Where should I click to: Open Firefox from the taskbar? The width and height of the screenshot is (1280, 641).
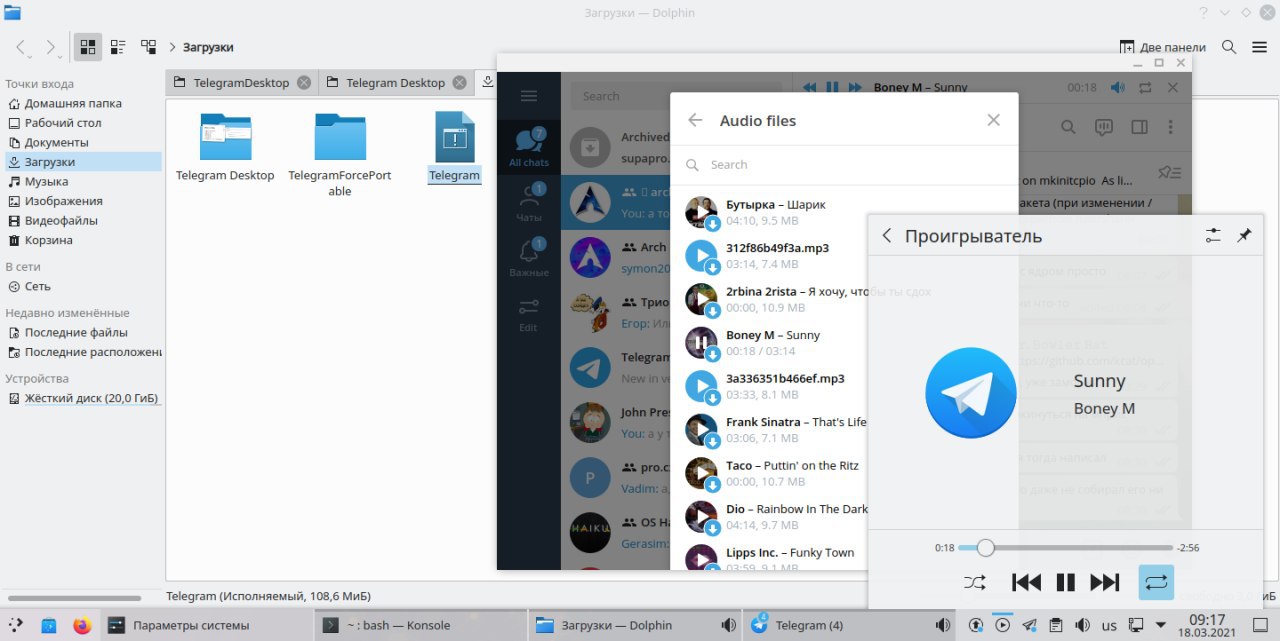coord(82,626)
